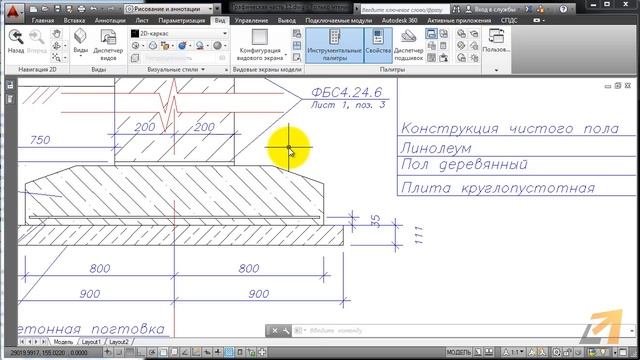The image size is (640, 360).
Task: Open the annotation scale 1:1 dropdown in status bar
Action: pyautogui.click(x=514, y=352)
